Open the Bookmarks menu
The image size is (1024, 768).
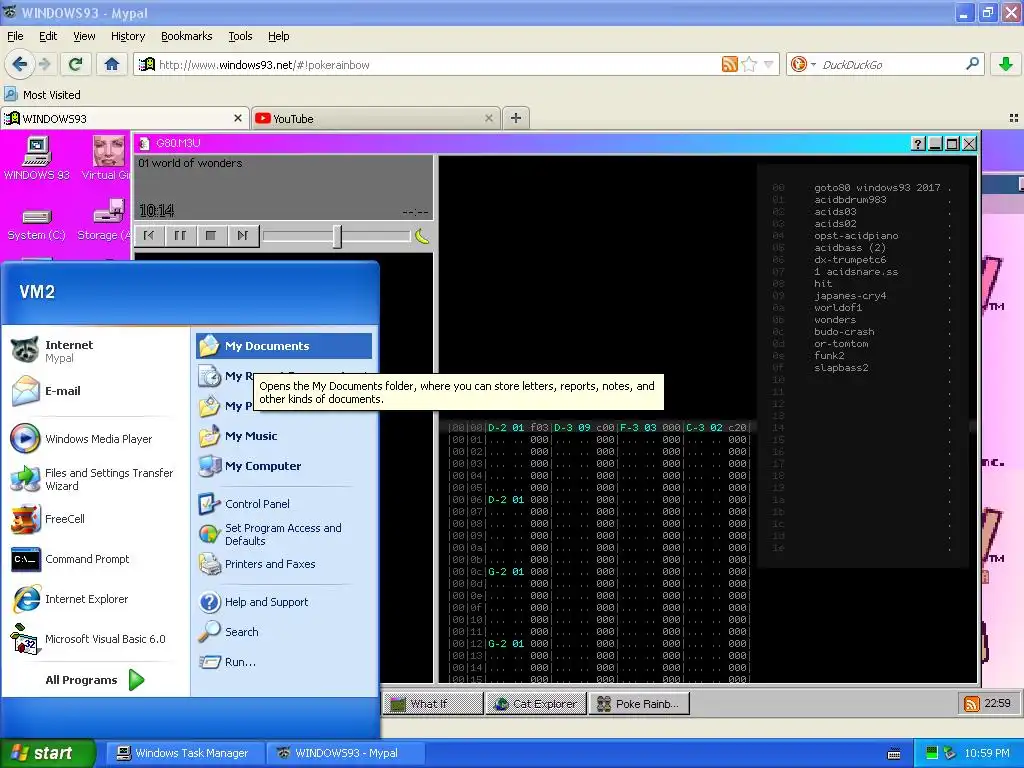click(187, 36)
